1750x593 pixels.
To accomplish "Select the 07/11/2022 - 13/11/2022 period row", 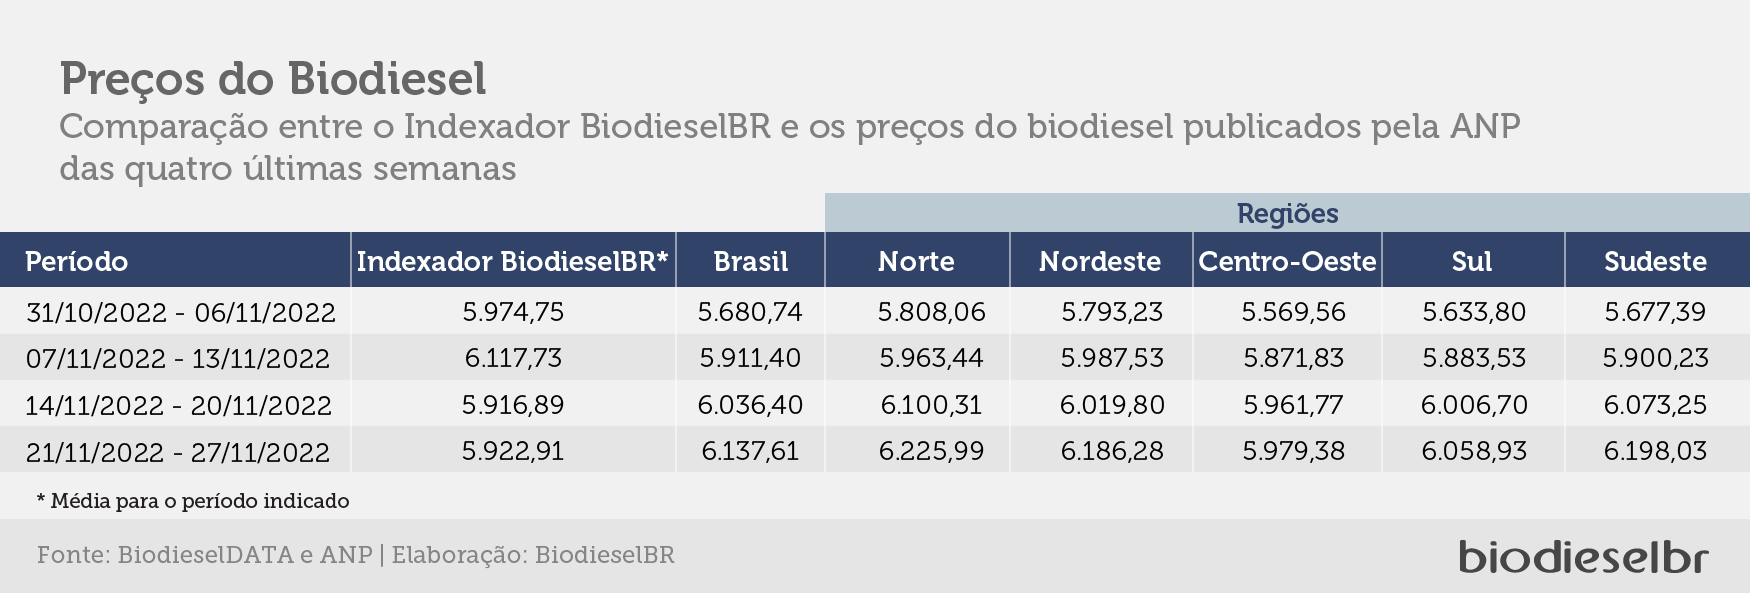I will 875,357.
